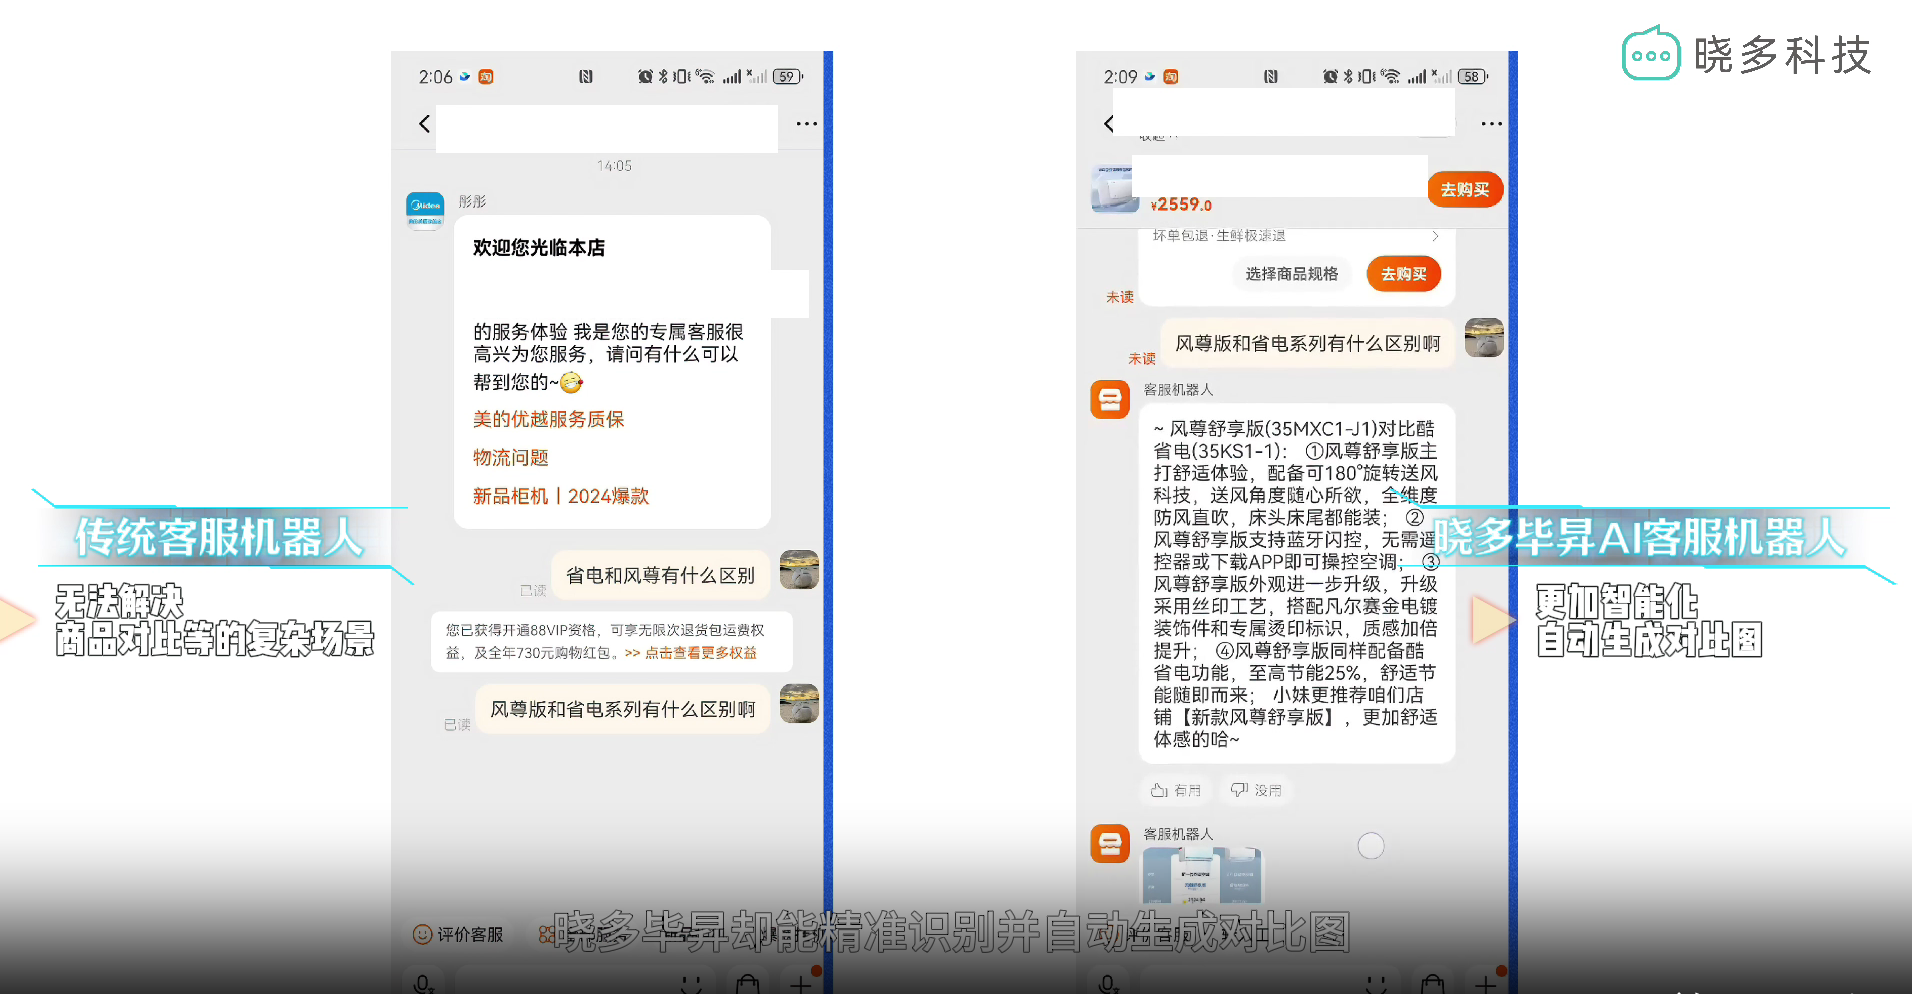
Task: Tap the microphone icon in right chat
Action: pos(1108,984)
